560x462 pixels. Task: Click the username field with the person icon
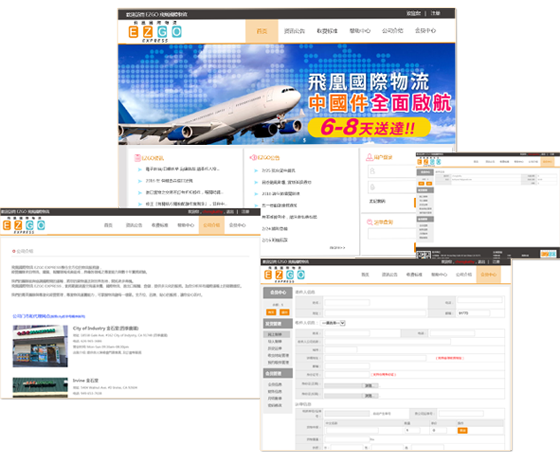click(x=392, y=171)
